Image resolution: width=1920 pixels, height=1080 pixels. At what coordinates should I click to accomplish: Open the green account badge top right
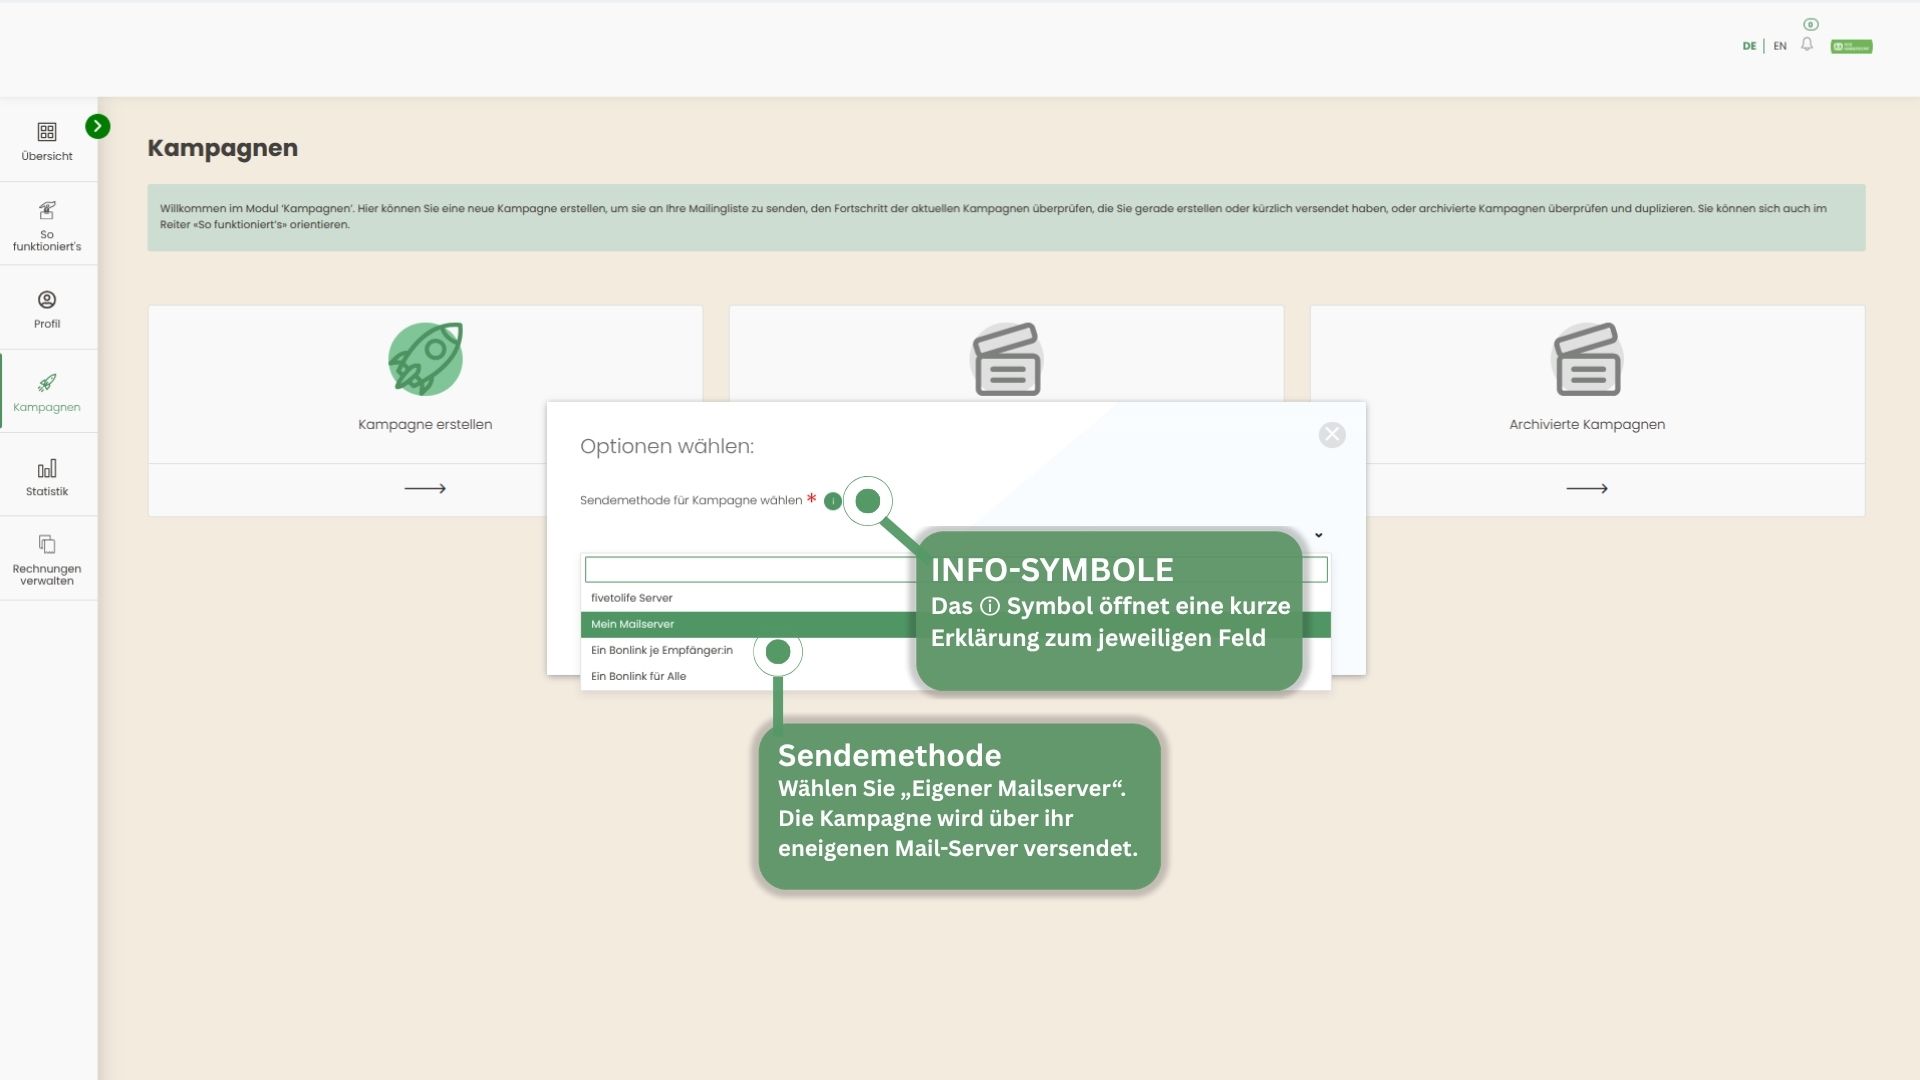(x=1851, y=47)
